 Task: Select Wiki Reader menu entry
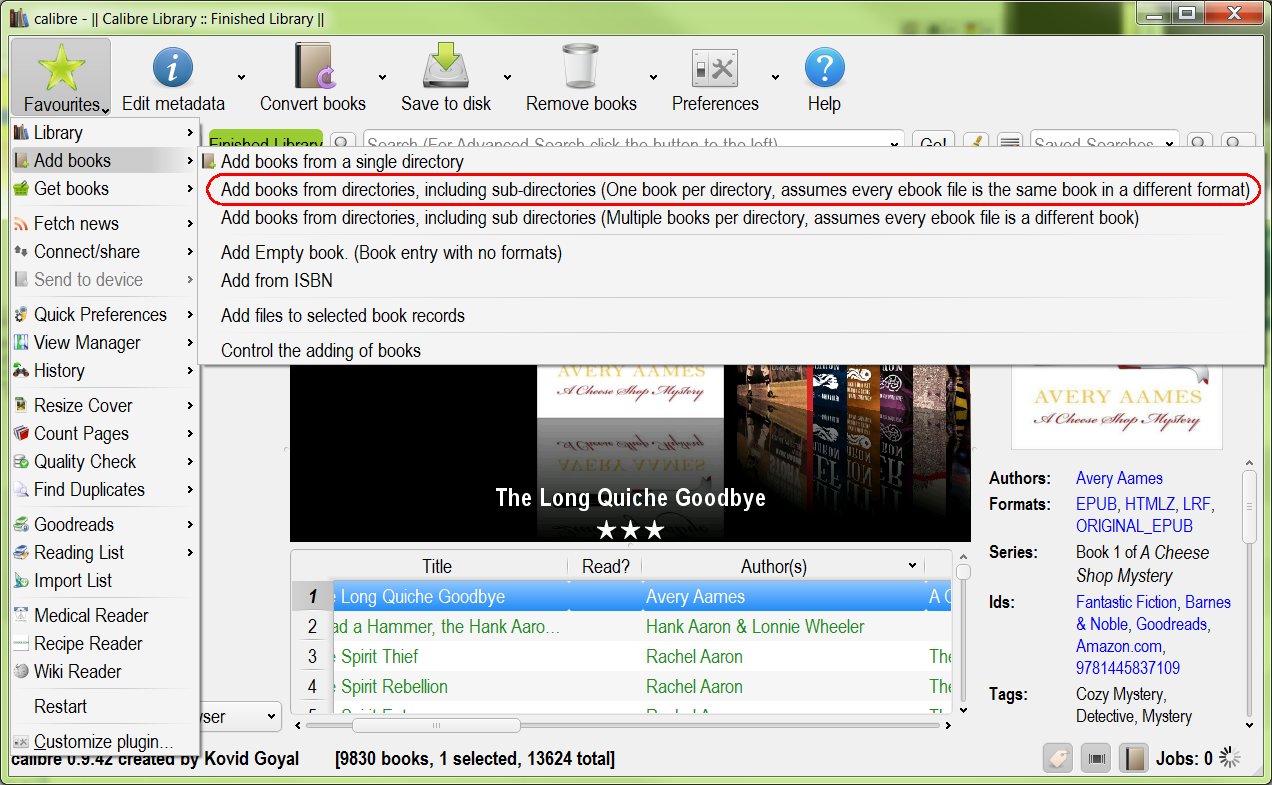pyautogui.click(x=104, y=671)
